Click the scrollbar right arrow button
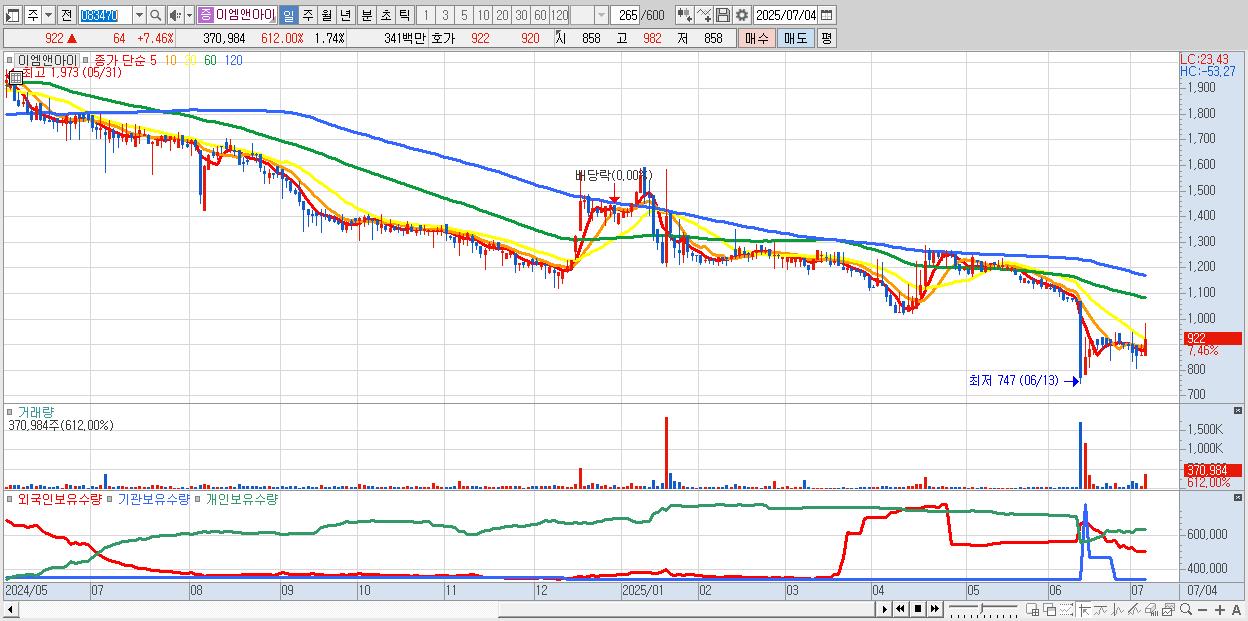1248x621 pixels. pos(885,609)
